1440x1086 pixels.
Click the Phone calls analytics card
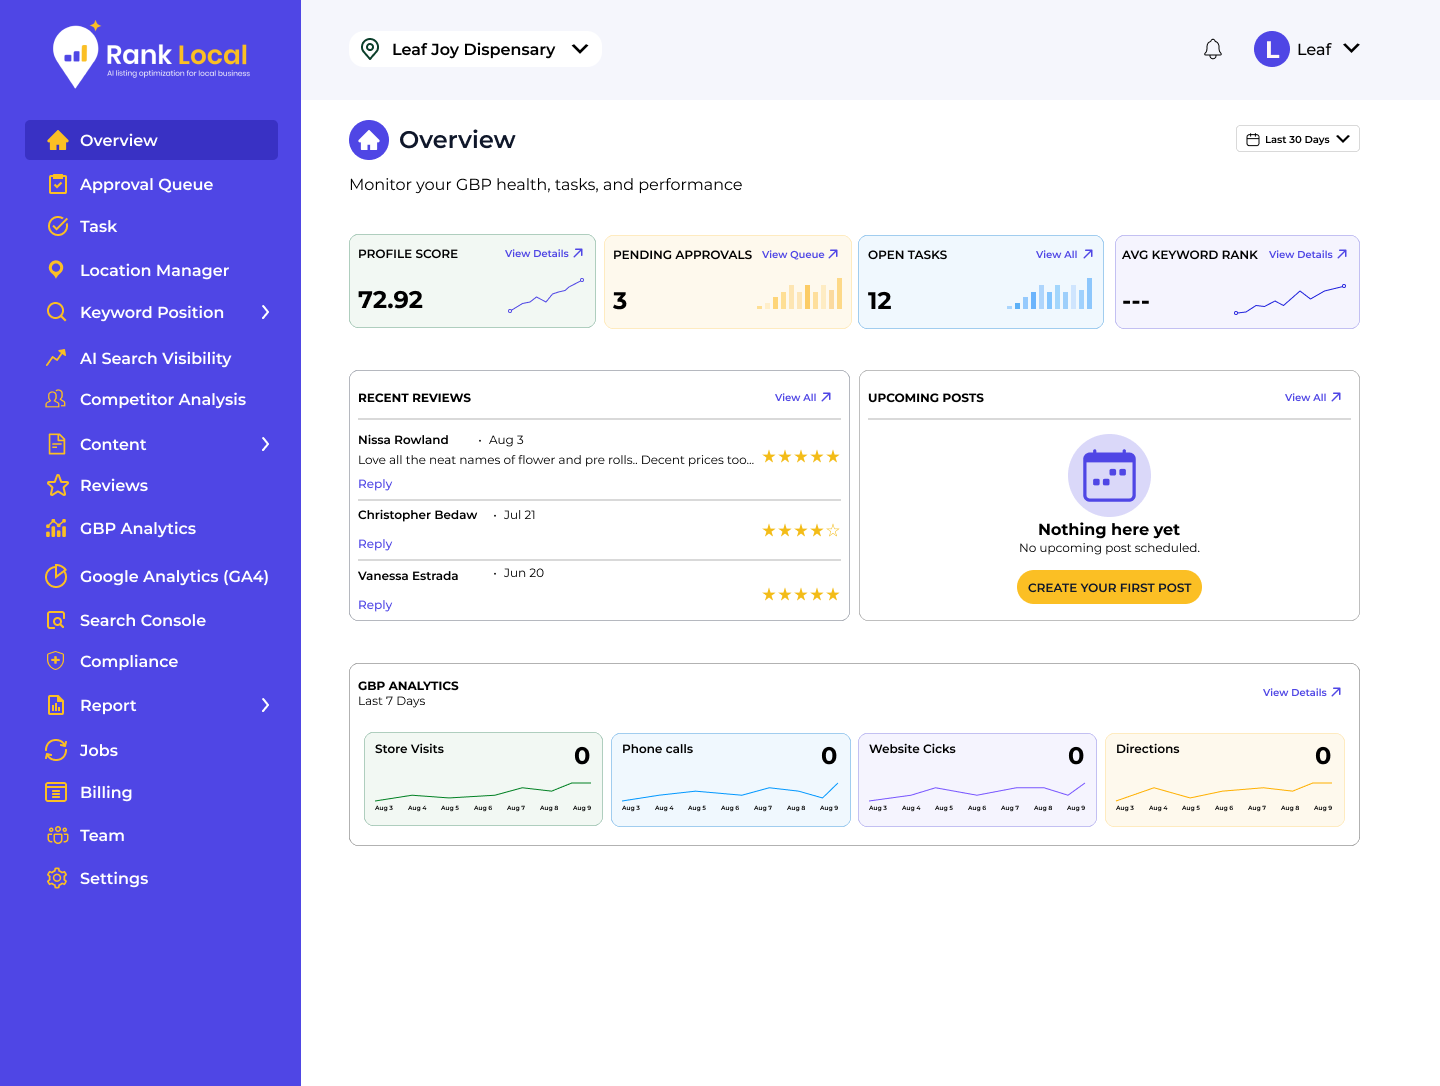731,780
